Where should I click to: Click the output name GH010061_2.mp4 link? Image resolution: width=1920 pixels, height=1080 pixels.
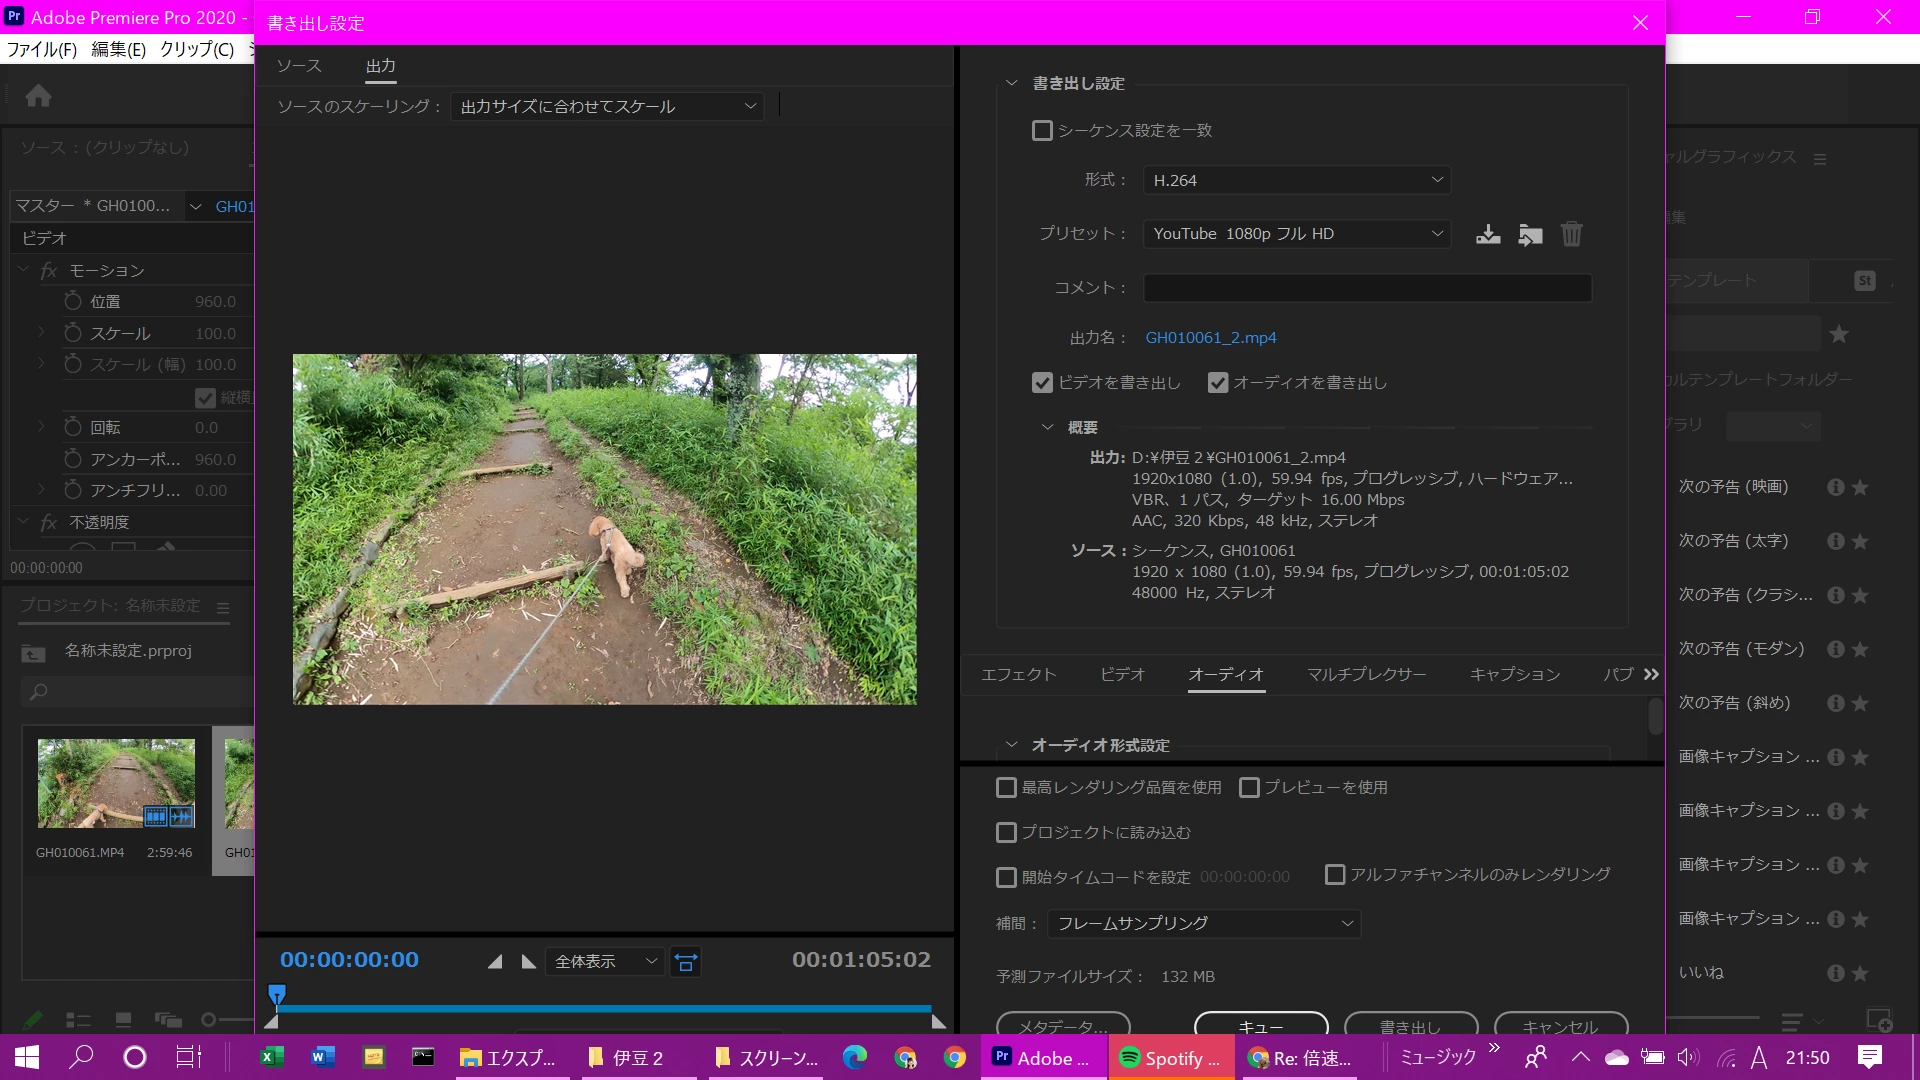1210,338
